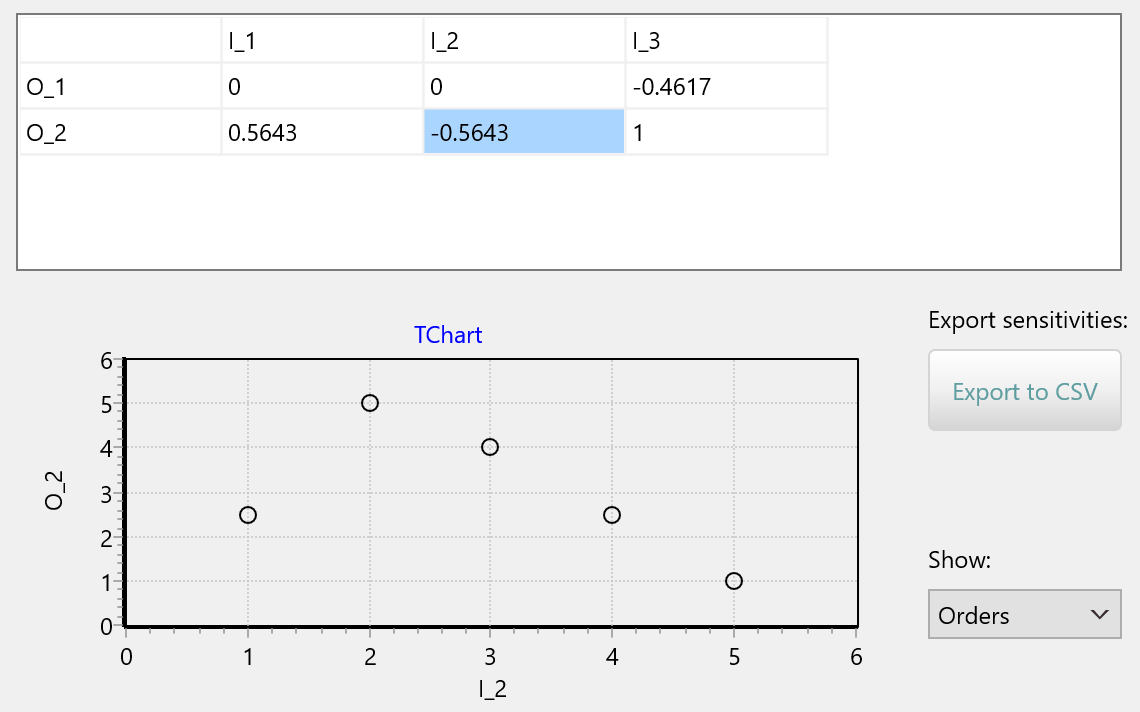Click the TChart title text
Image resolution: width=1140 pixels, height=712 pixels.
click(448, 335)
